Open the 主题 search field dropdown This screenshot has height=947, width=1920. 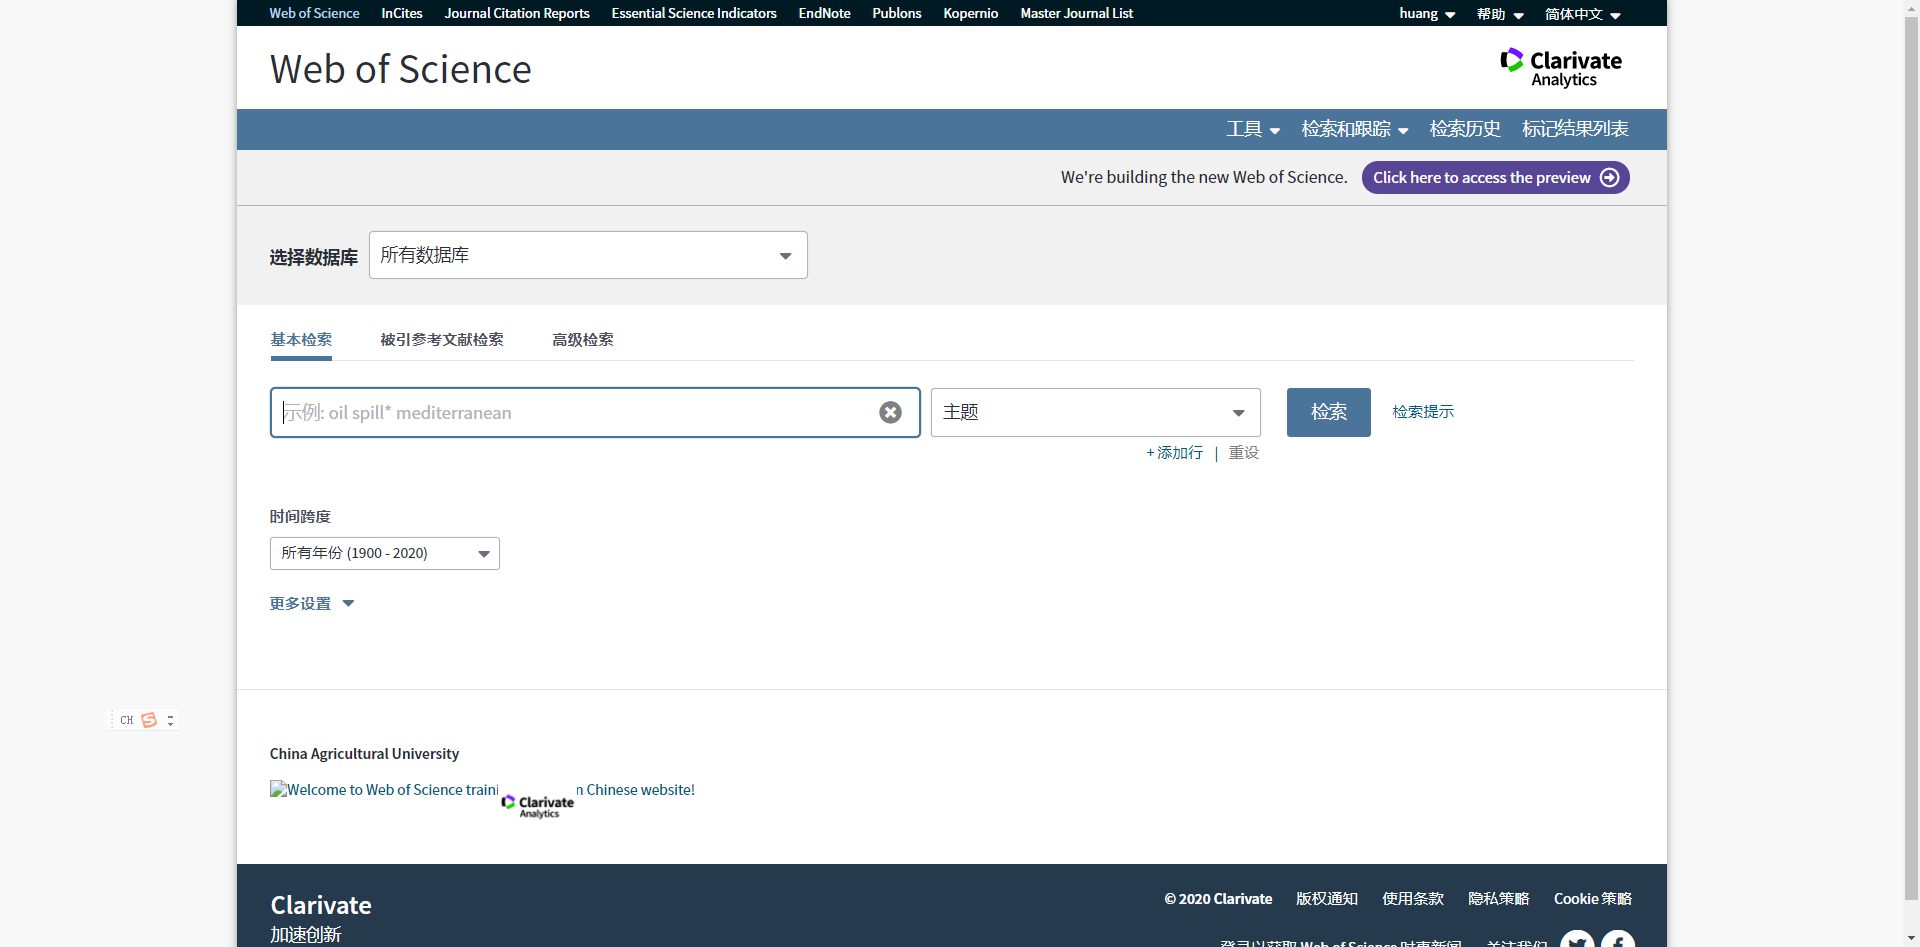click(x=1095, y=412)
